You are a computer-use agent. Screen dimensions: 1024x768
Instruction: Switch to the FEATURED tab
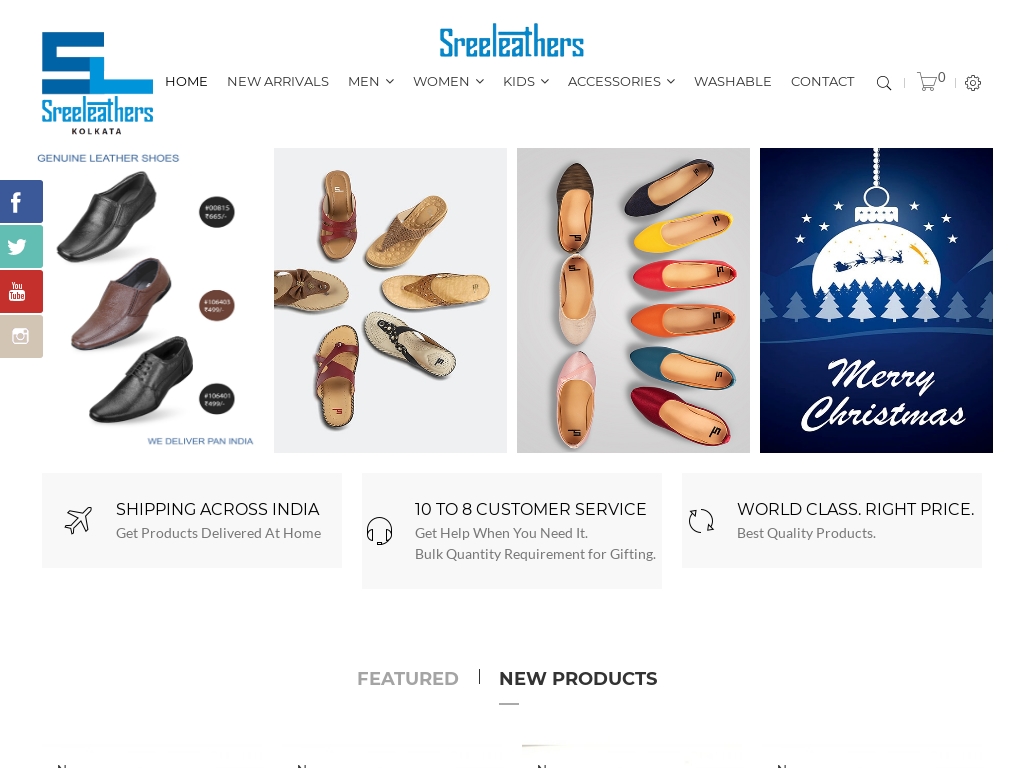[x=408, y=679]
